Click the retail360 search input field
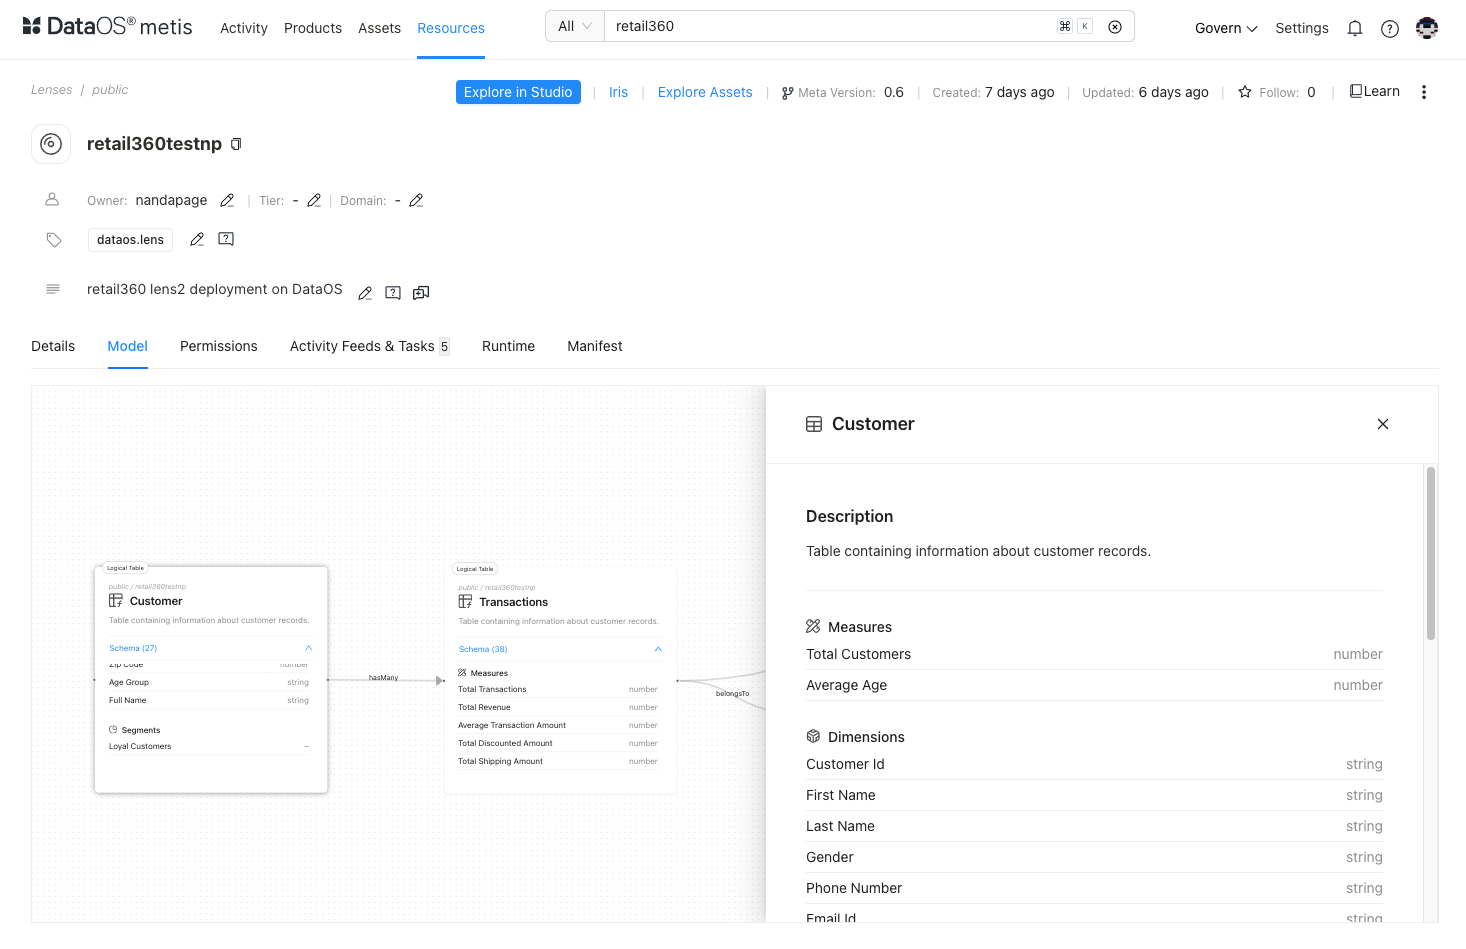The width and height of the screenshot is (1466, 949). click(x=830, y=26)
